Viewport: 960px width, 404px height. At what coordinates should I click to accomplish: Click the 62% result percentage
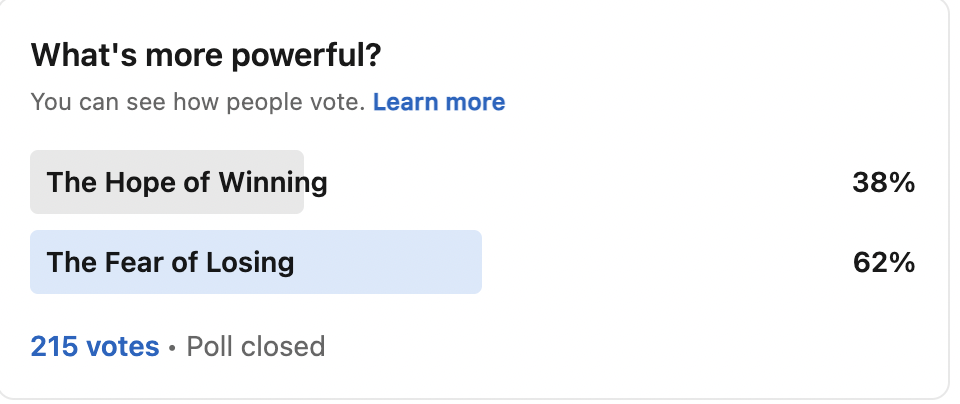click(883, 263)
